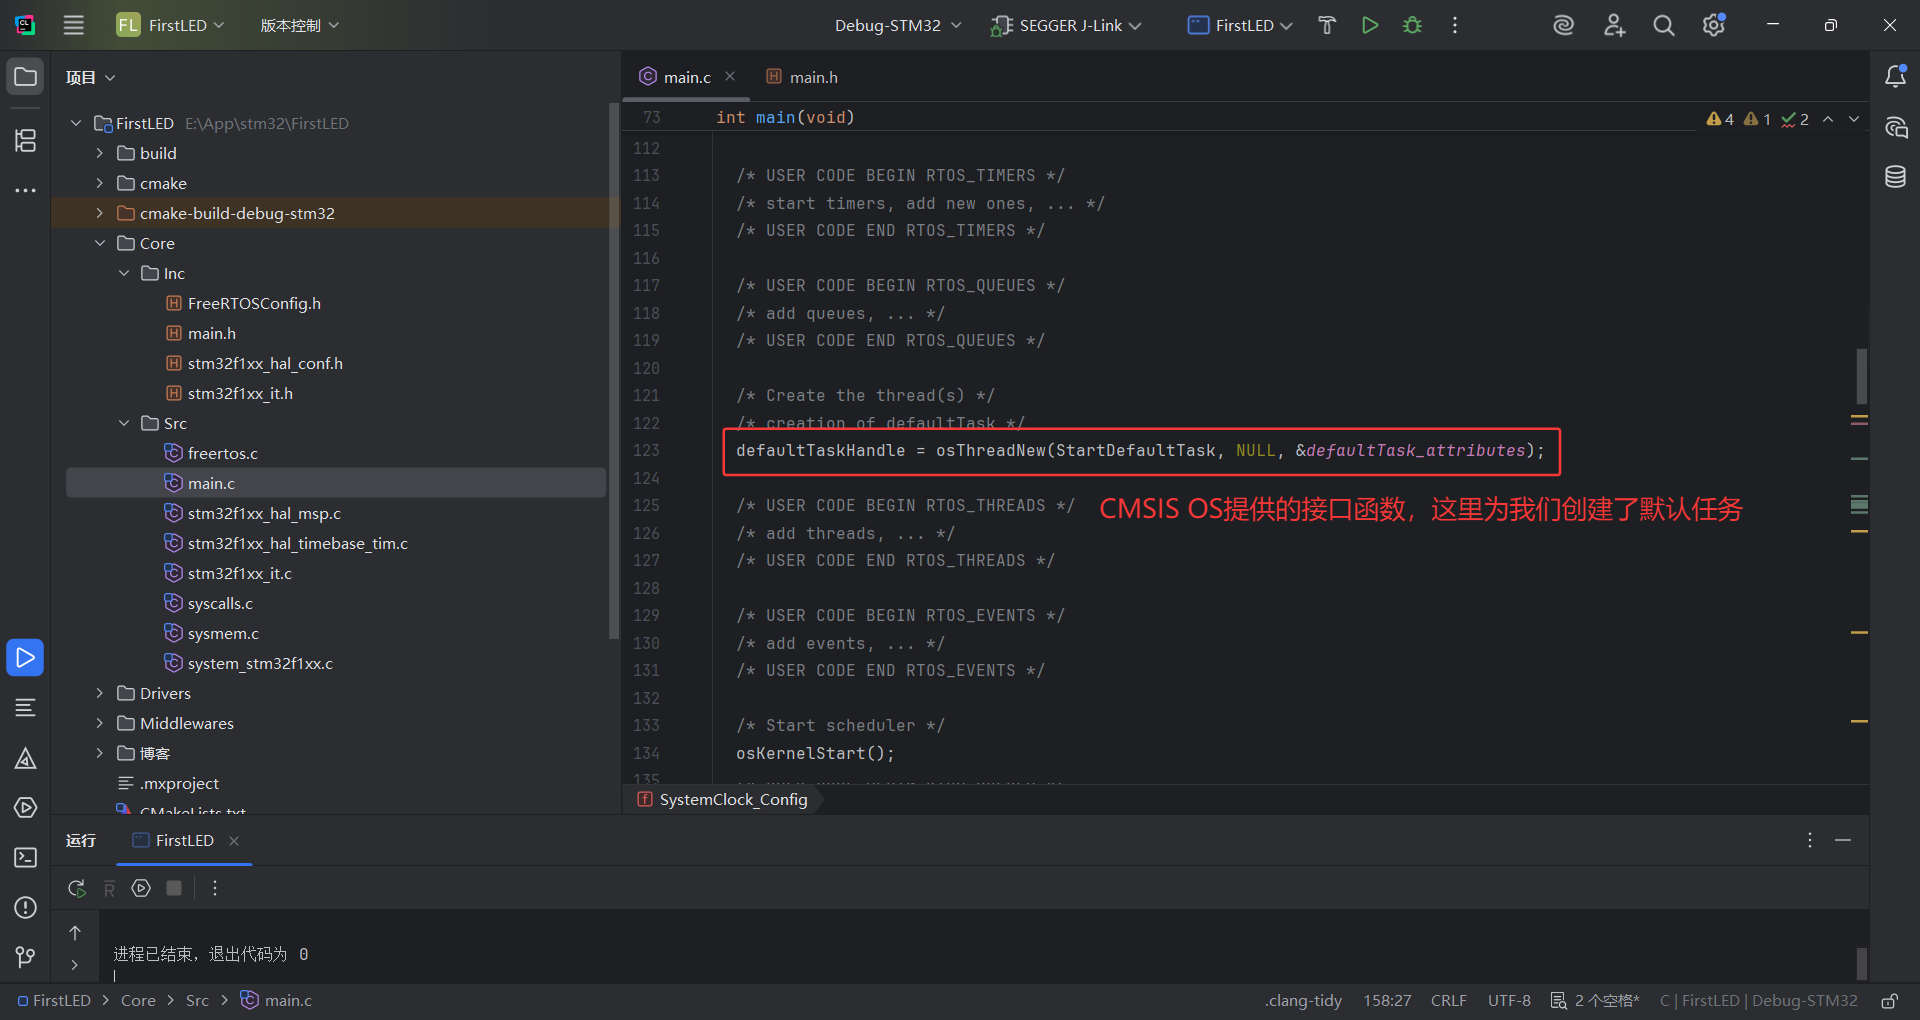Build the project with hammer icon
The image size is (1920, 1020).
coord(1327,25)
